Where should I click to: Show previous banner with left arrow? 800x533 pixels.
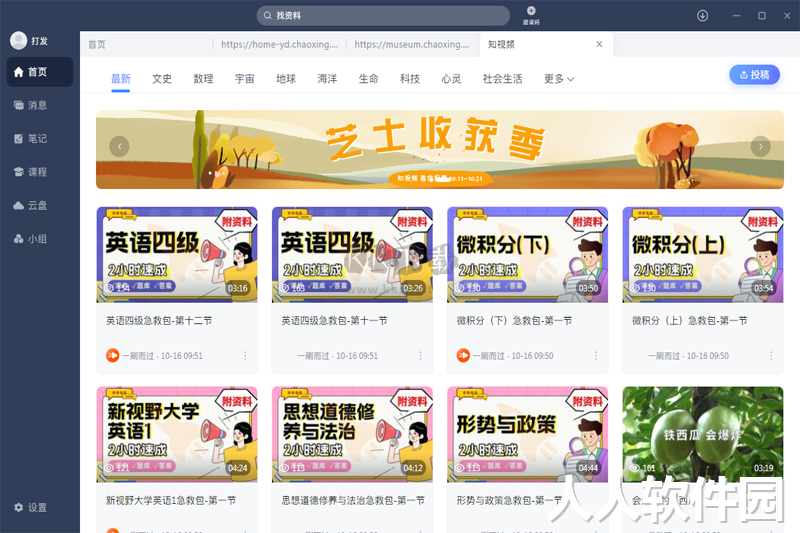(119, 147)
